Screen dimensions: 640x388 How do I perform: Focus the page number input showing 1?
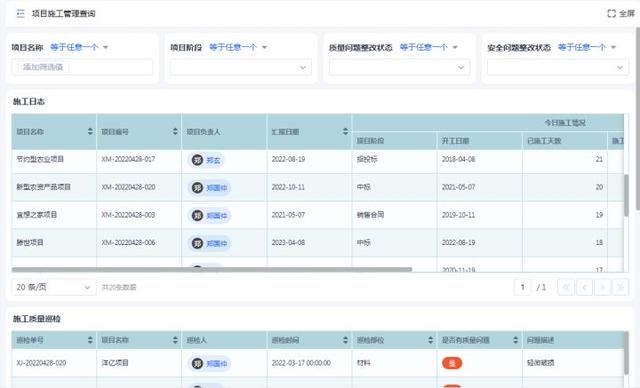pyautogui.click(x=522, y=287)
